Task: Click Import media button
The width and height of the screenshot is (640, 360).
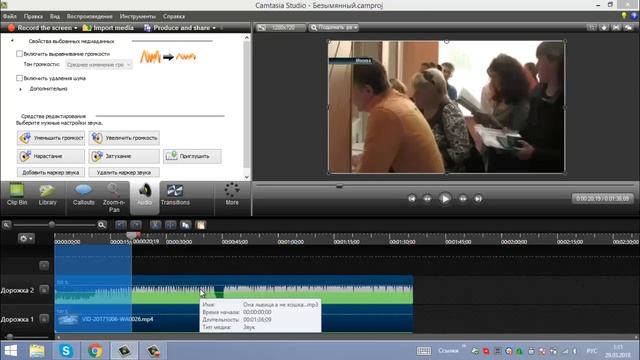Action: pos(108,28)
